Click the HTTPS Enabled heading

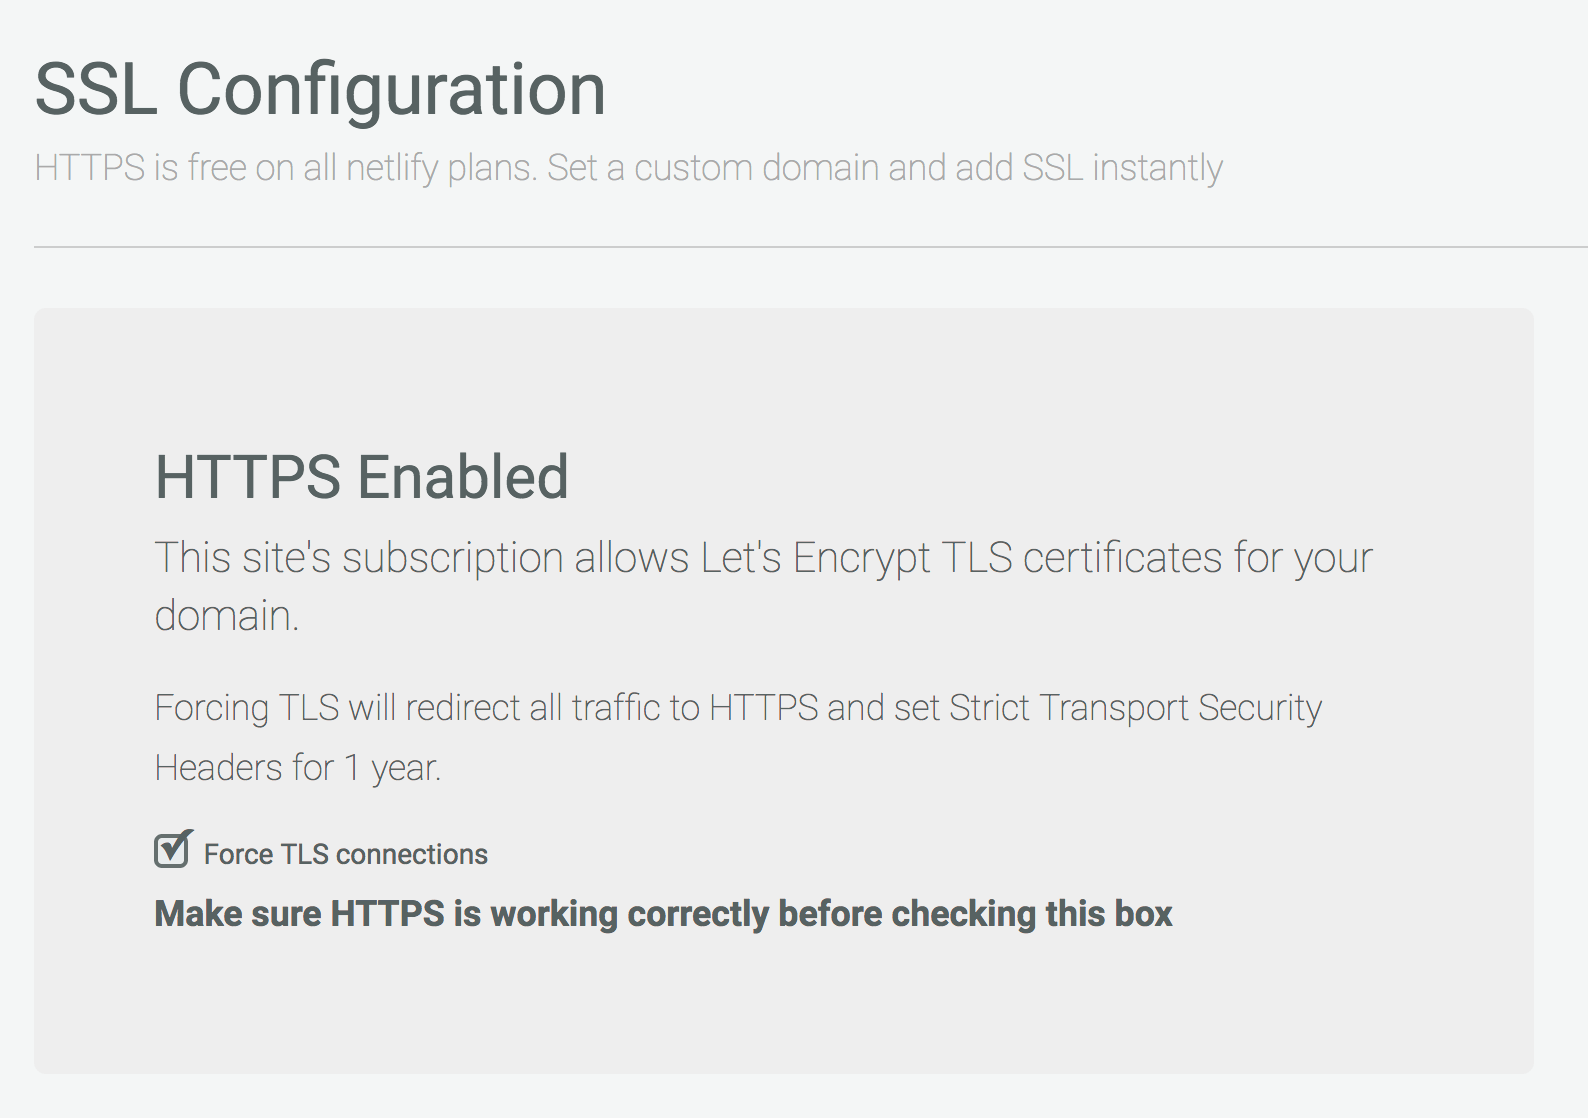(x=362, y=478)
